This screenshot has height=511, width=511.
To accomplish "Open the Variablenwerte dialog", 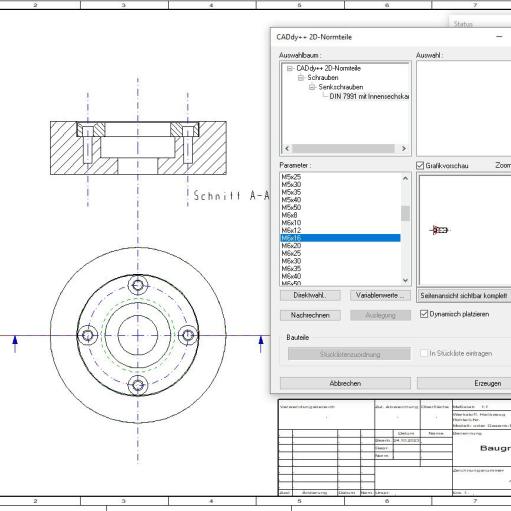I will [380, 296].
